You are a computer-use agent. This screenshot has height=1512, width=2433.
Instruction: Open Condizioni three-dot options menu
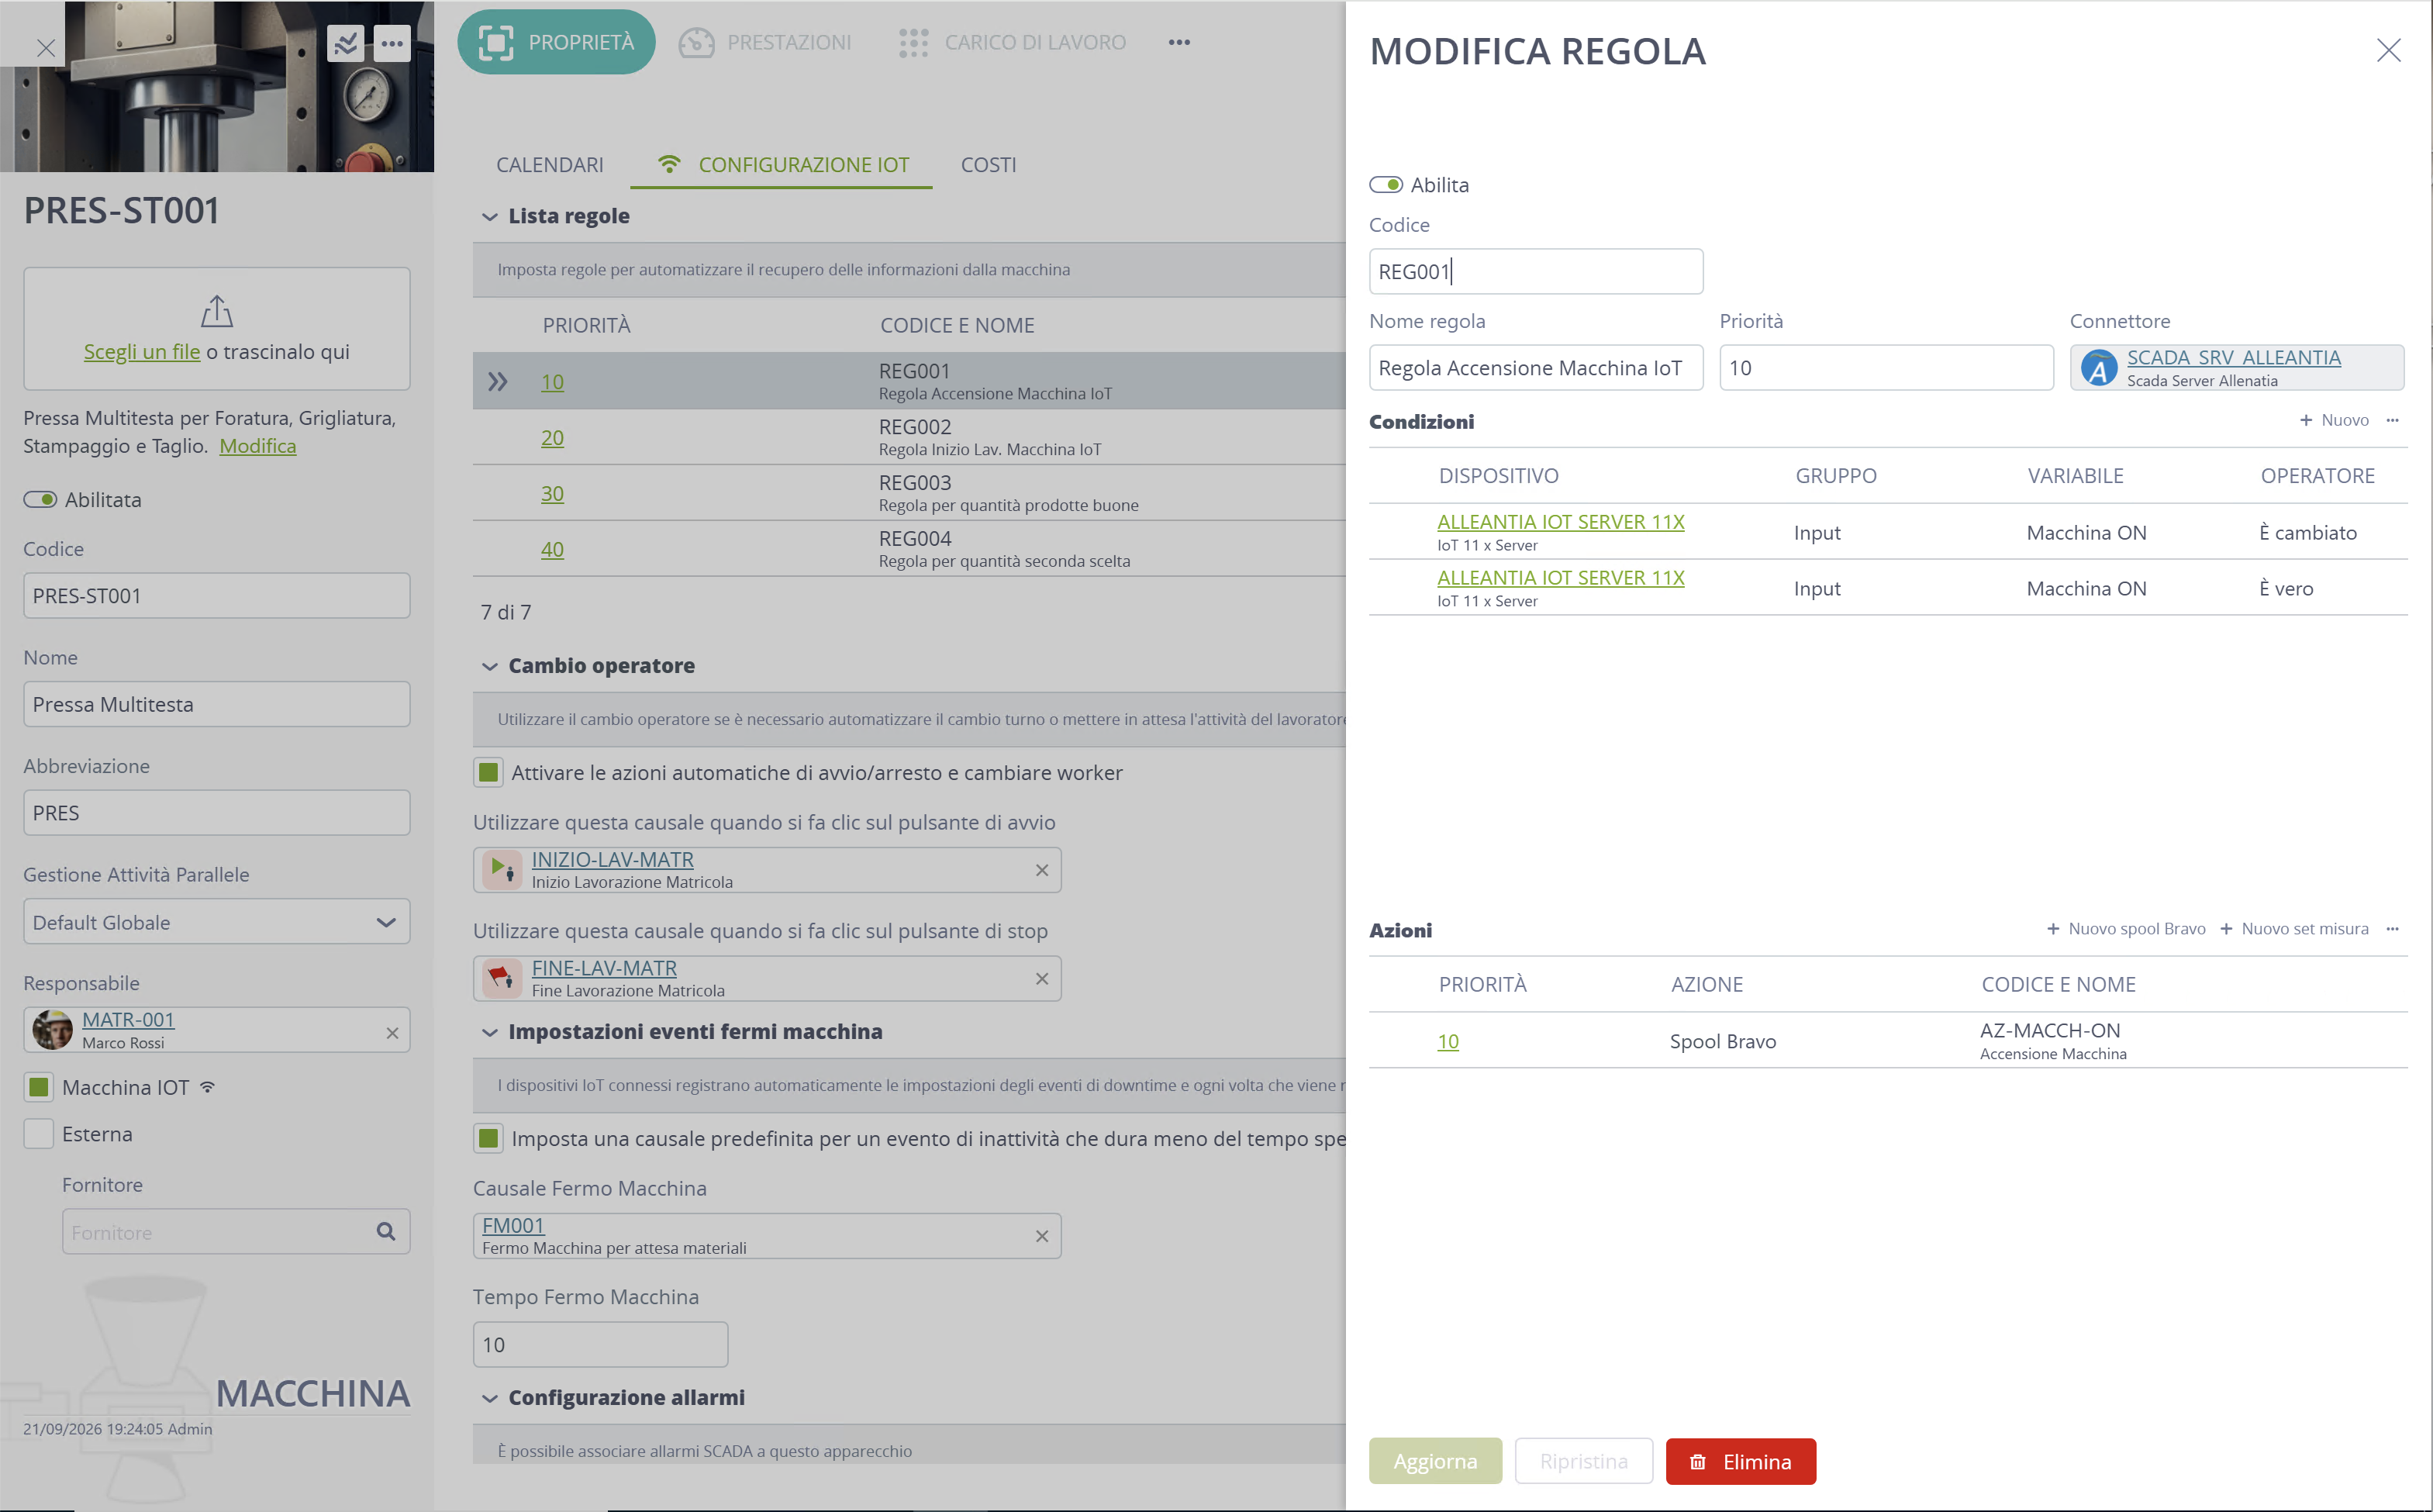click(2393, 420)
